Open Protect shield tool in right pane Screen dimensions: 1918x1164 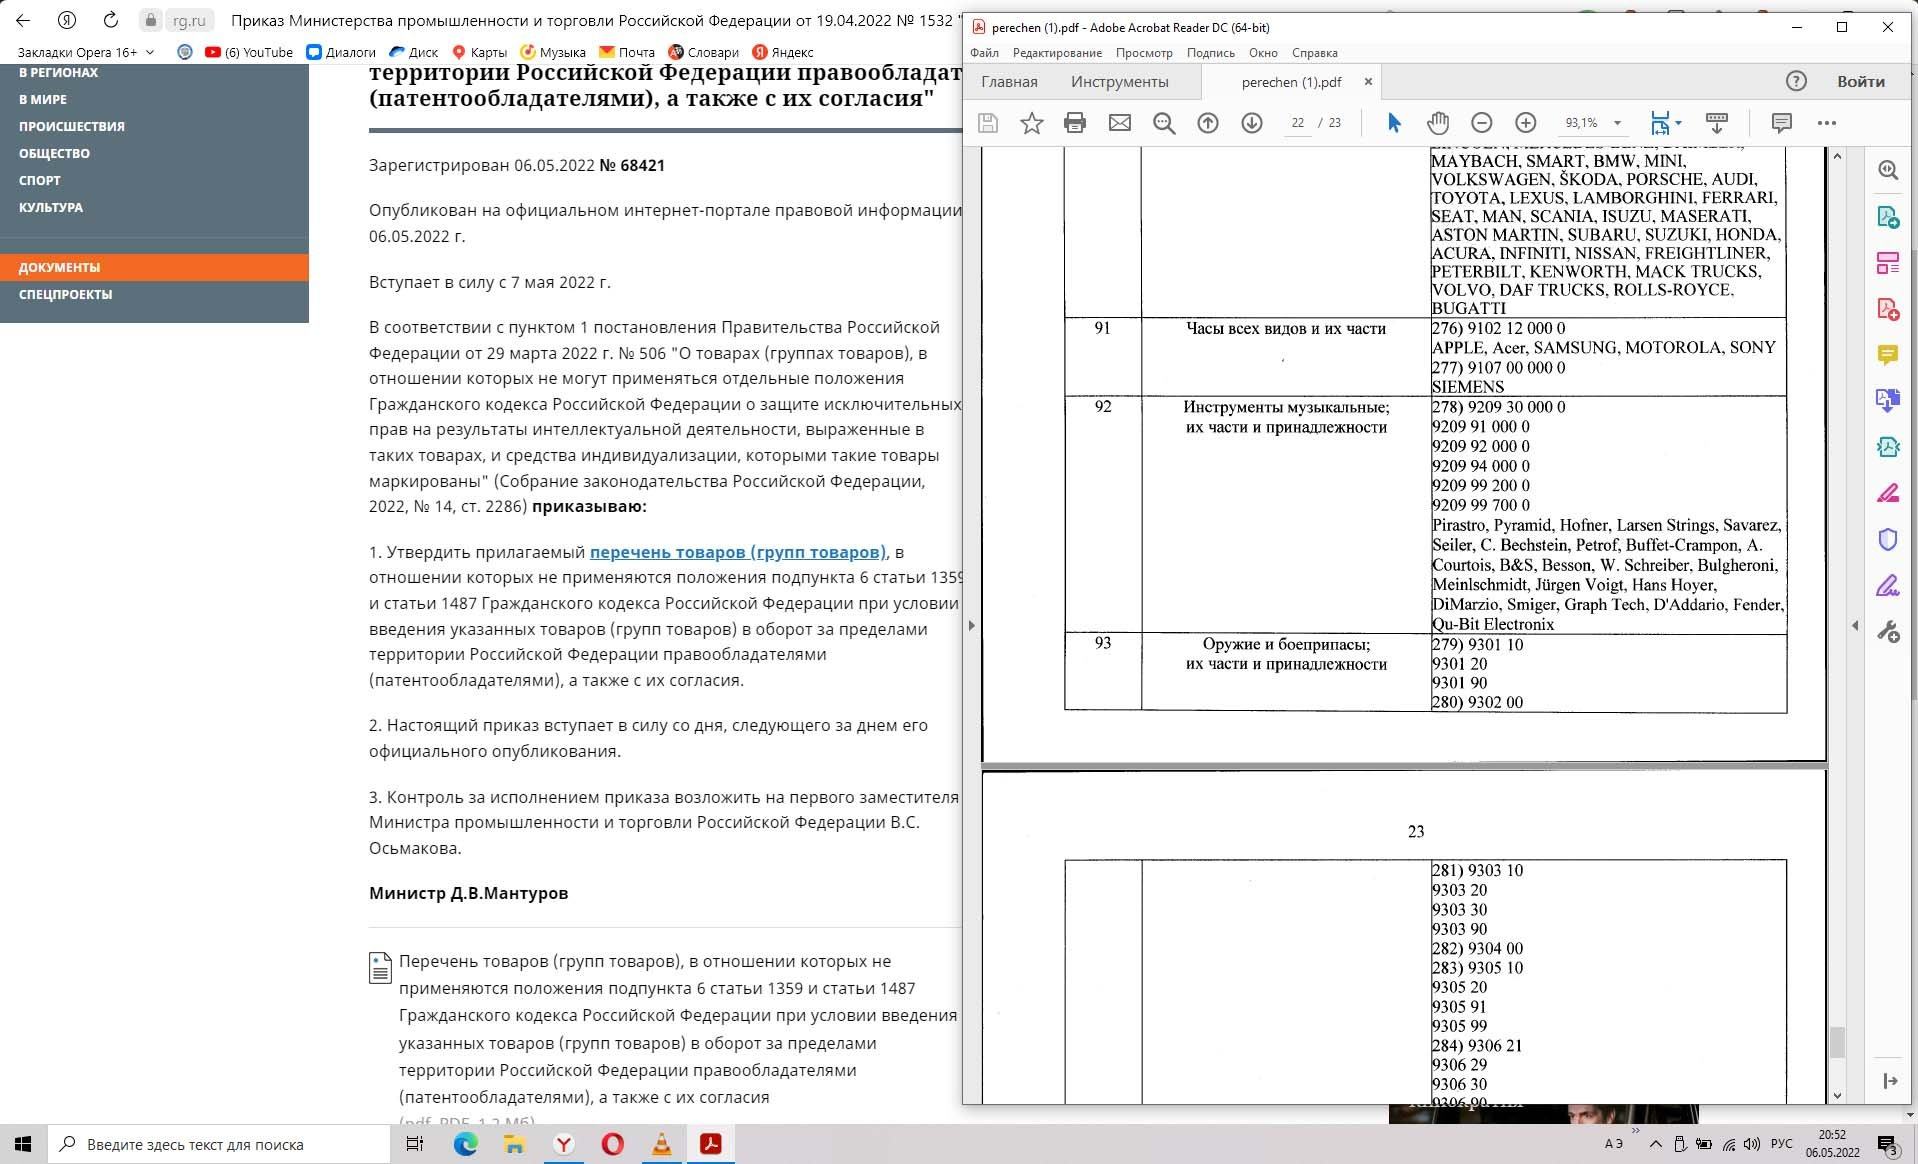[x=1887, y=540]
